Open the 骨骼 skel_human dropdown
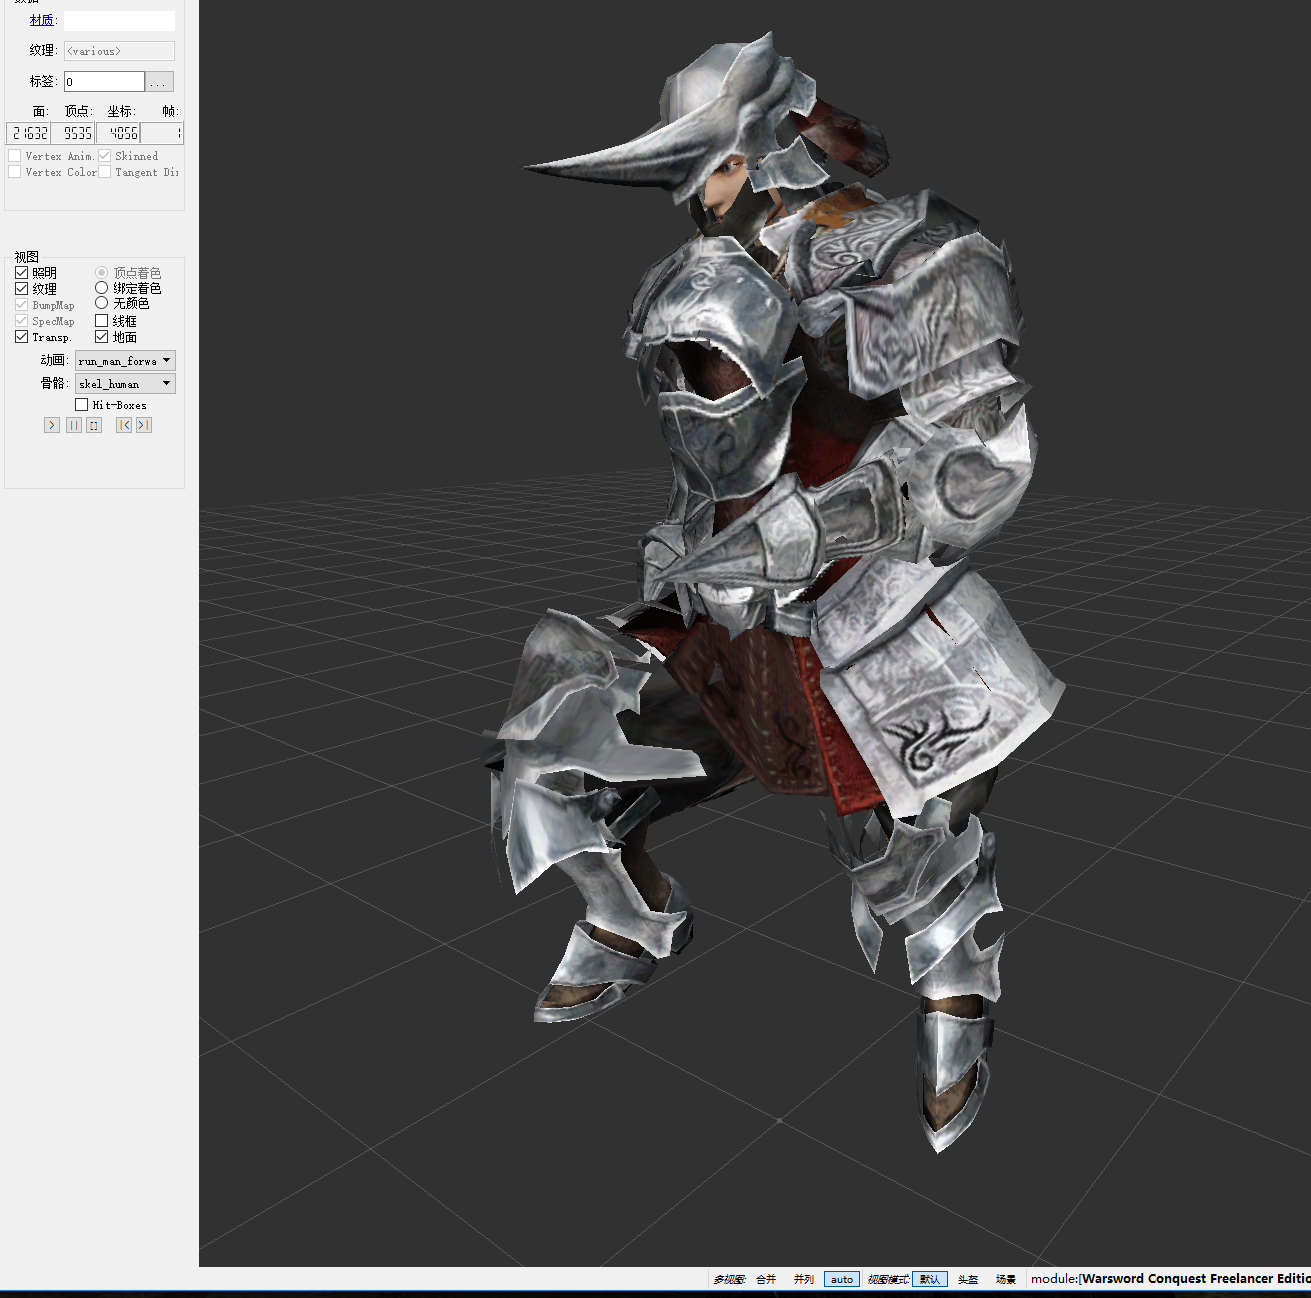The image size is (1311, 1298). [x=125, y=383]
